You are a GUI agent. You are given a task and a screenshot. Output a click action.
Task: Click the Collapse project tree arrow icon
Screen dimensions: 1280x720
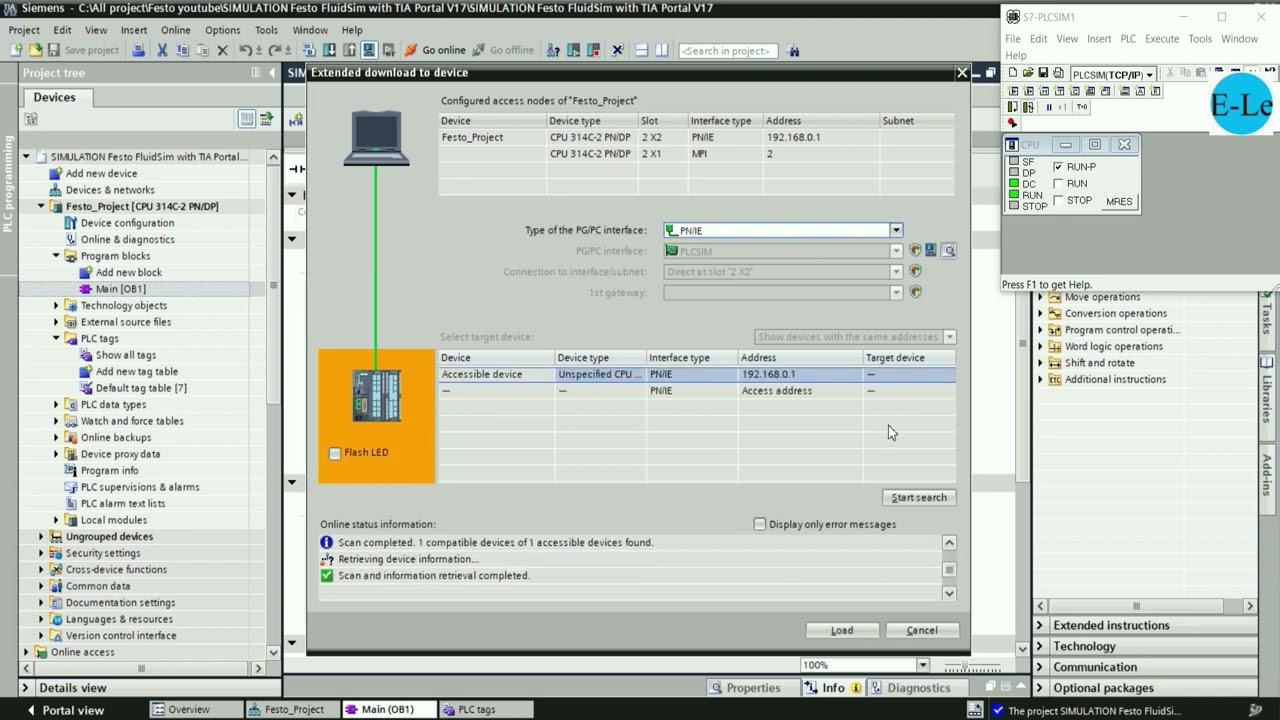click(x=273, y=73)
